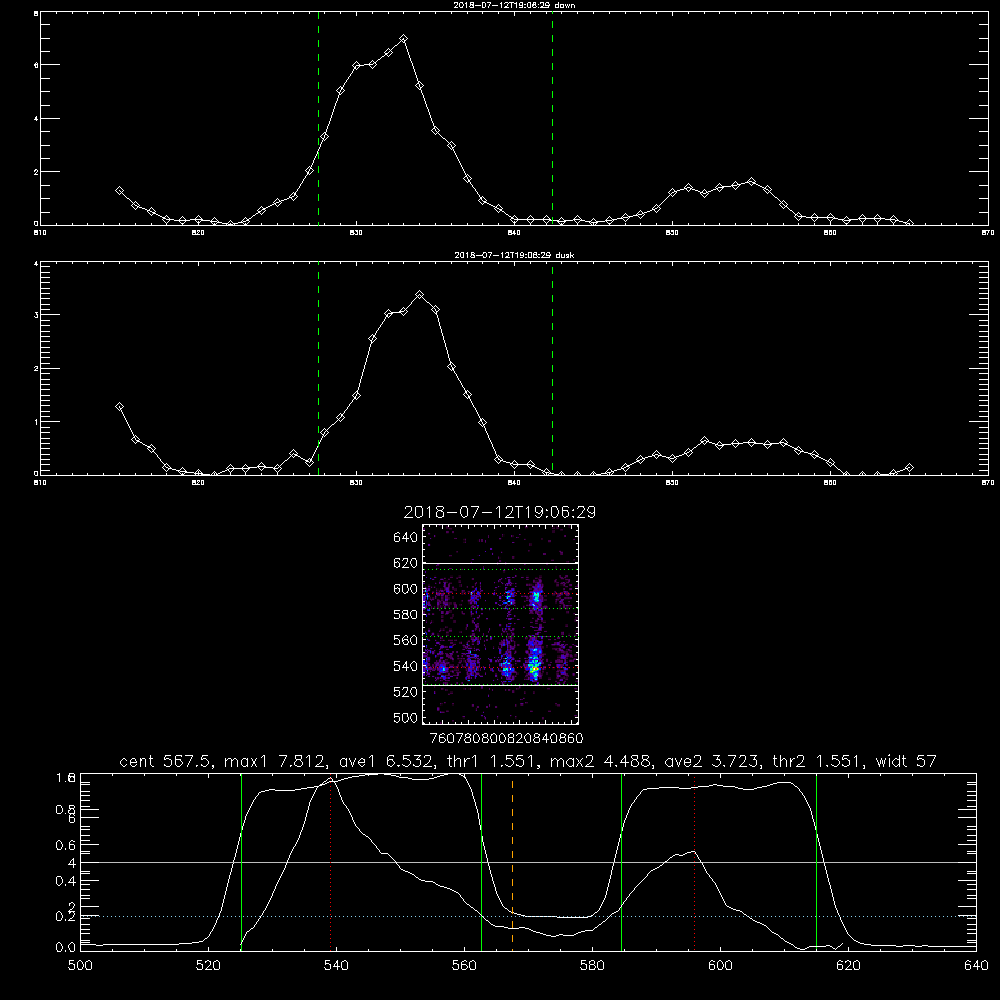Click the 560 x-axis label of bottom plot
Screen dimensions: 1000x1000
point(464,966)
